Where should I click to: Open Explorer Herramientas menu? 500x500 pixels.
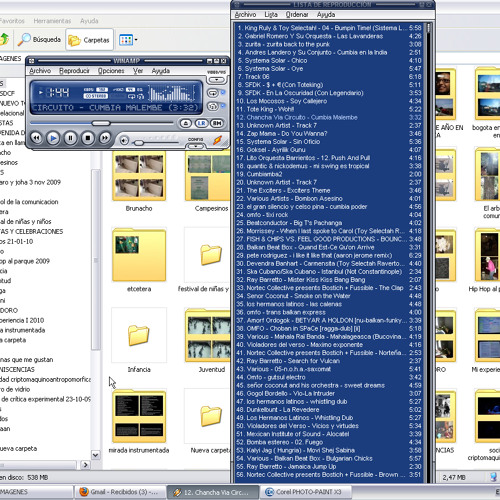point(52,21)
